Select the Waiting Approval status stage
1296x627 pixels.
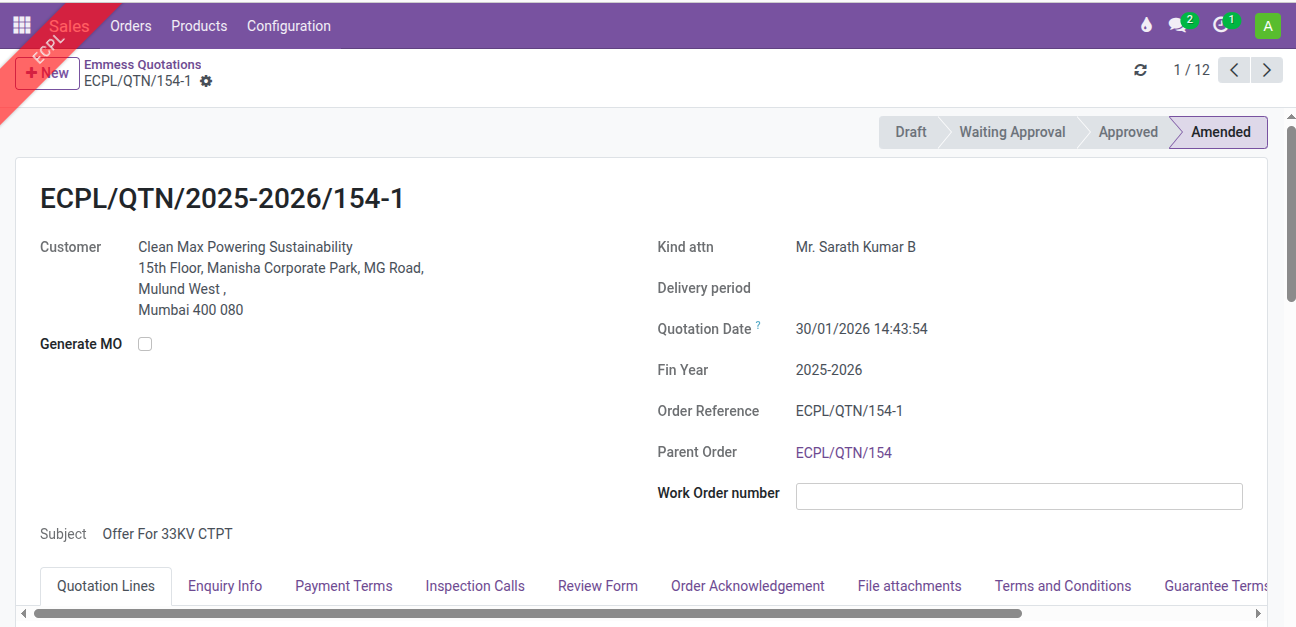tap(1011, 132)
